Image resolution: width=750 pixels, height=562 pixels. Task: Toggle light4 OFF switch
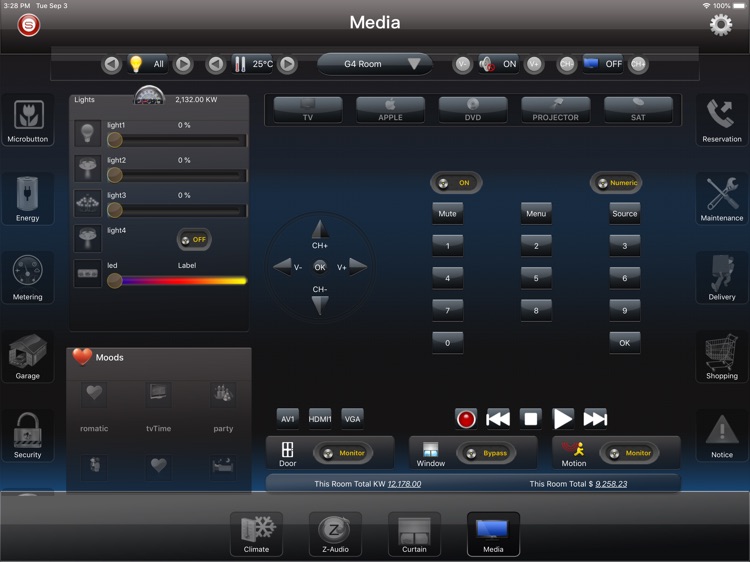(x=194, y=240)
